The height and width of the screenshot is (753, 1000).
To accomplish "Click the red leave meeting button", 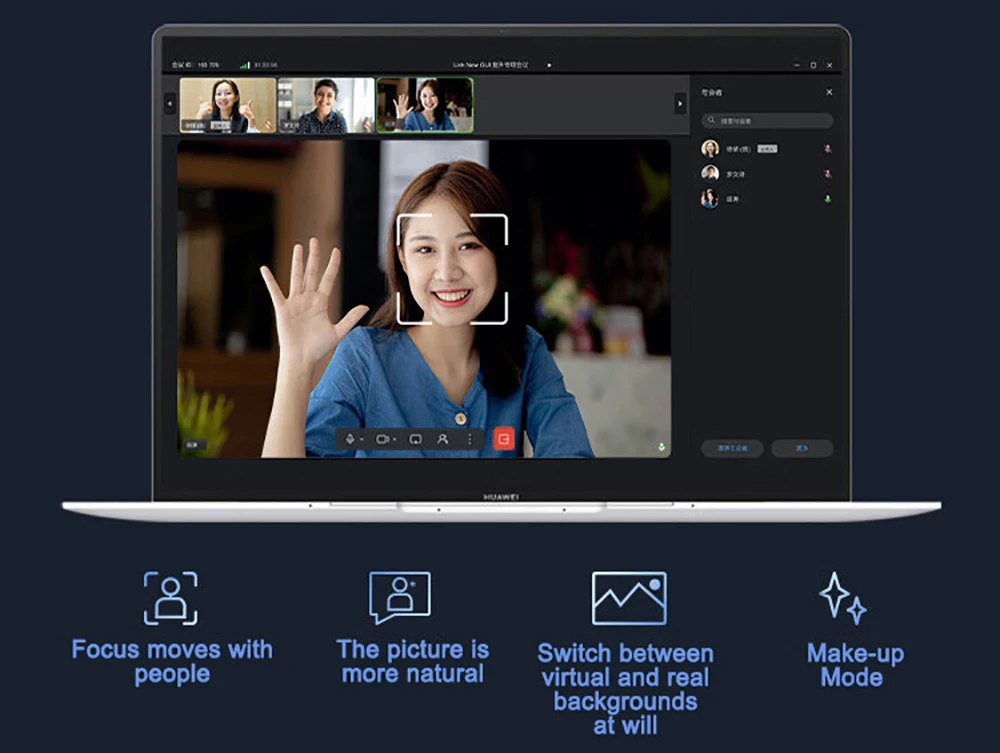I will (x=504, y=438).
